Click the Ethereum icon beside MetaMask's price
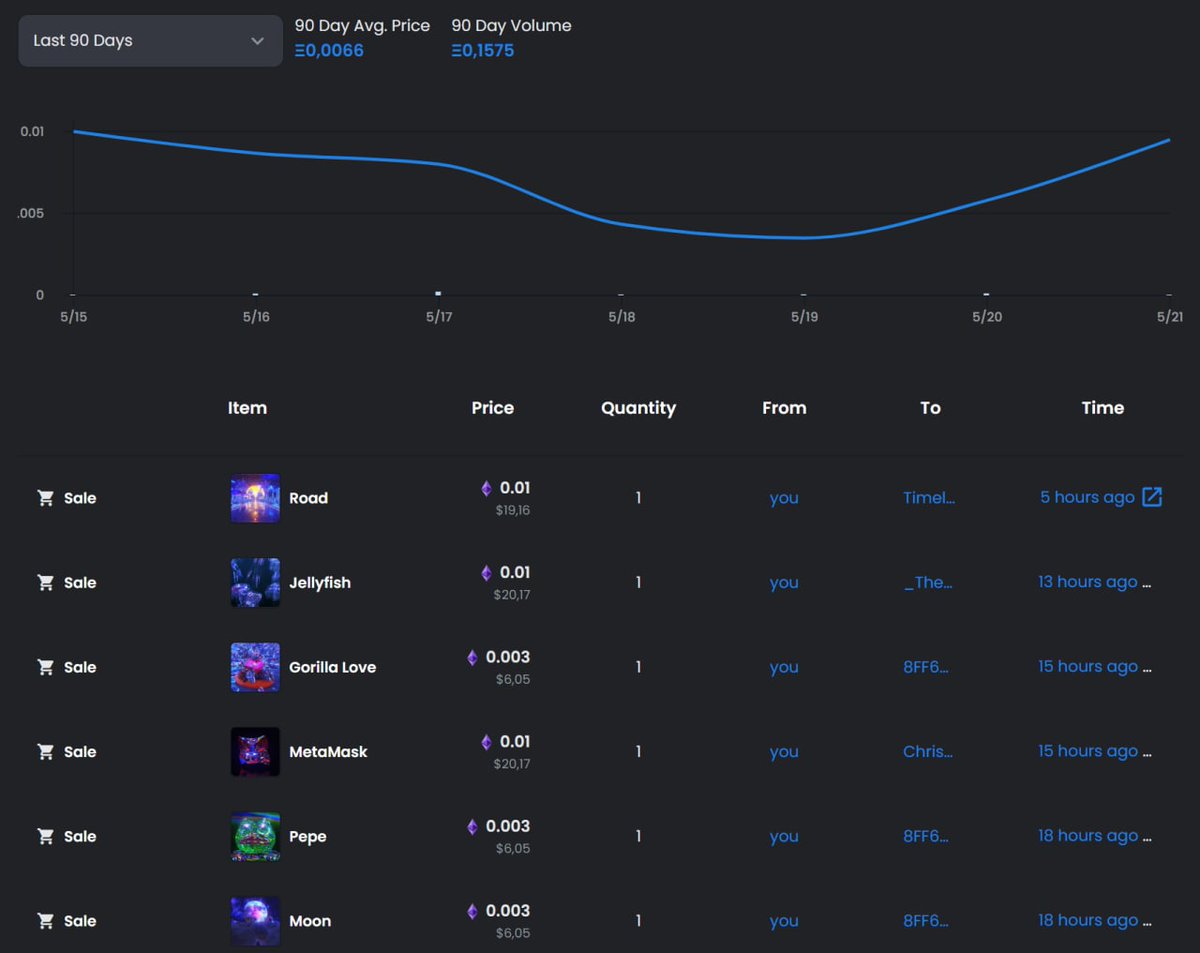This screenshot has height=953, width=1200. point(487,742)
